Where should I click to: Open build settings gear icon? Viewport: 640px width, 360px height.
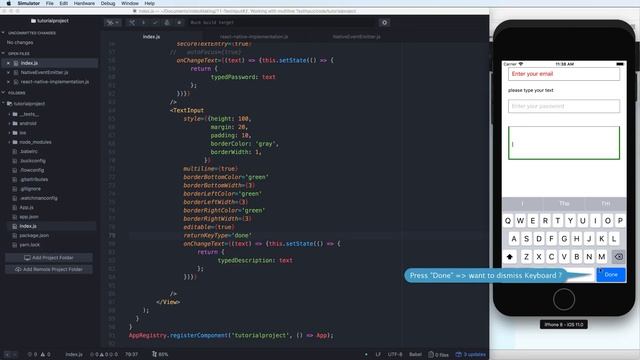(x=384, y=22)
